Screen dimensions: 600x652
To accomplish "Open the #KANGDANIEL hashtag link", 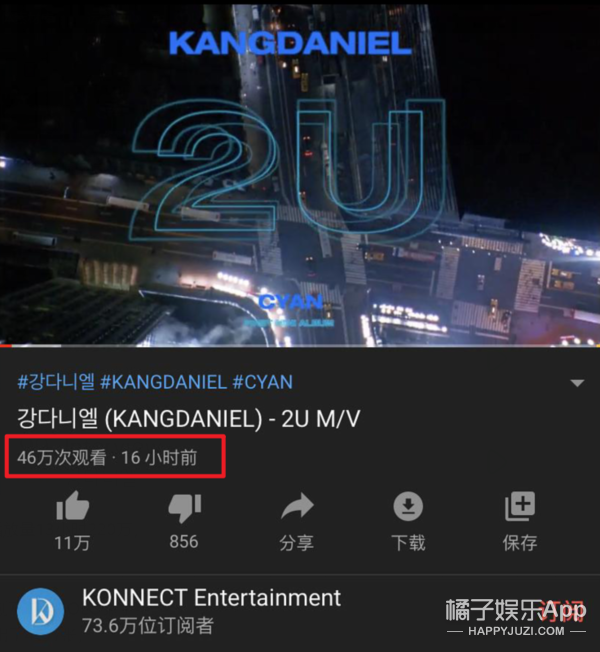I will 163,382.
